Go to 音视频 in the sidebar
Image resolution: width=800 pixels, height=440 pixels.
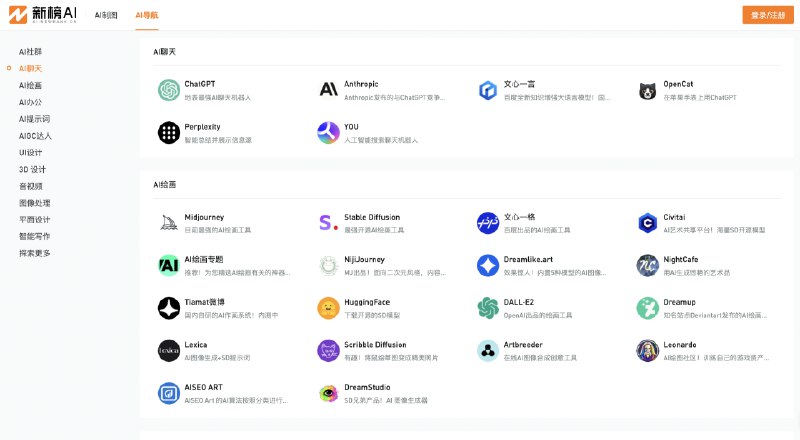pos(31,186)
